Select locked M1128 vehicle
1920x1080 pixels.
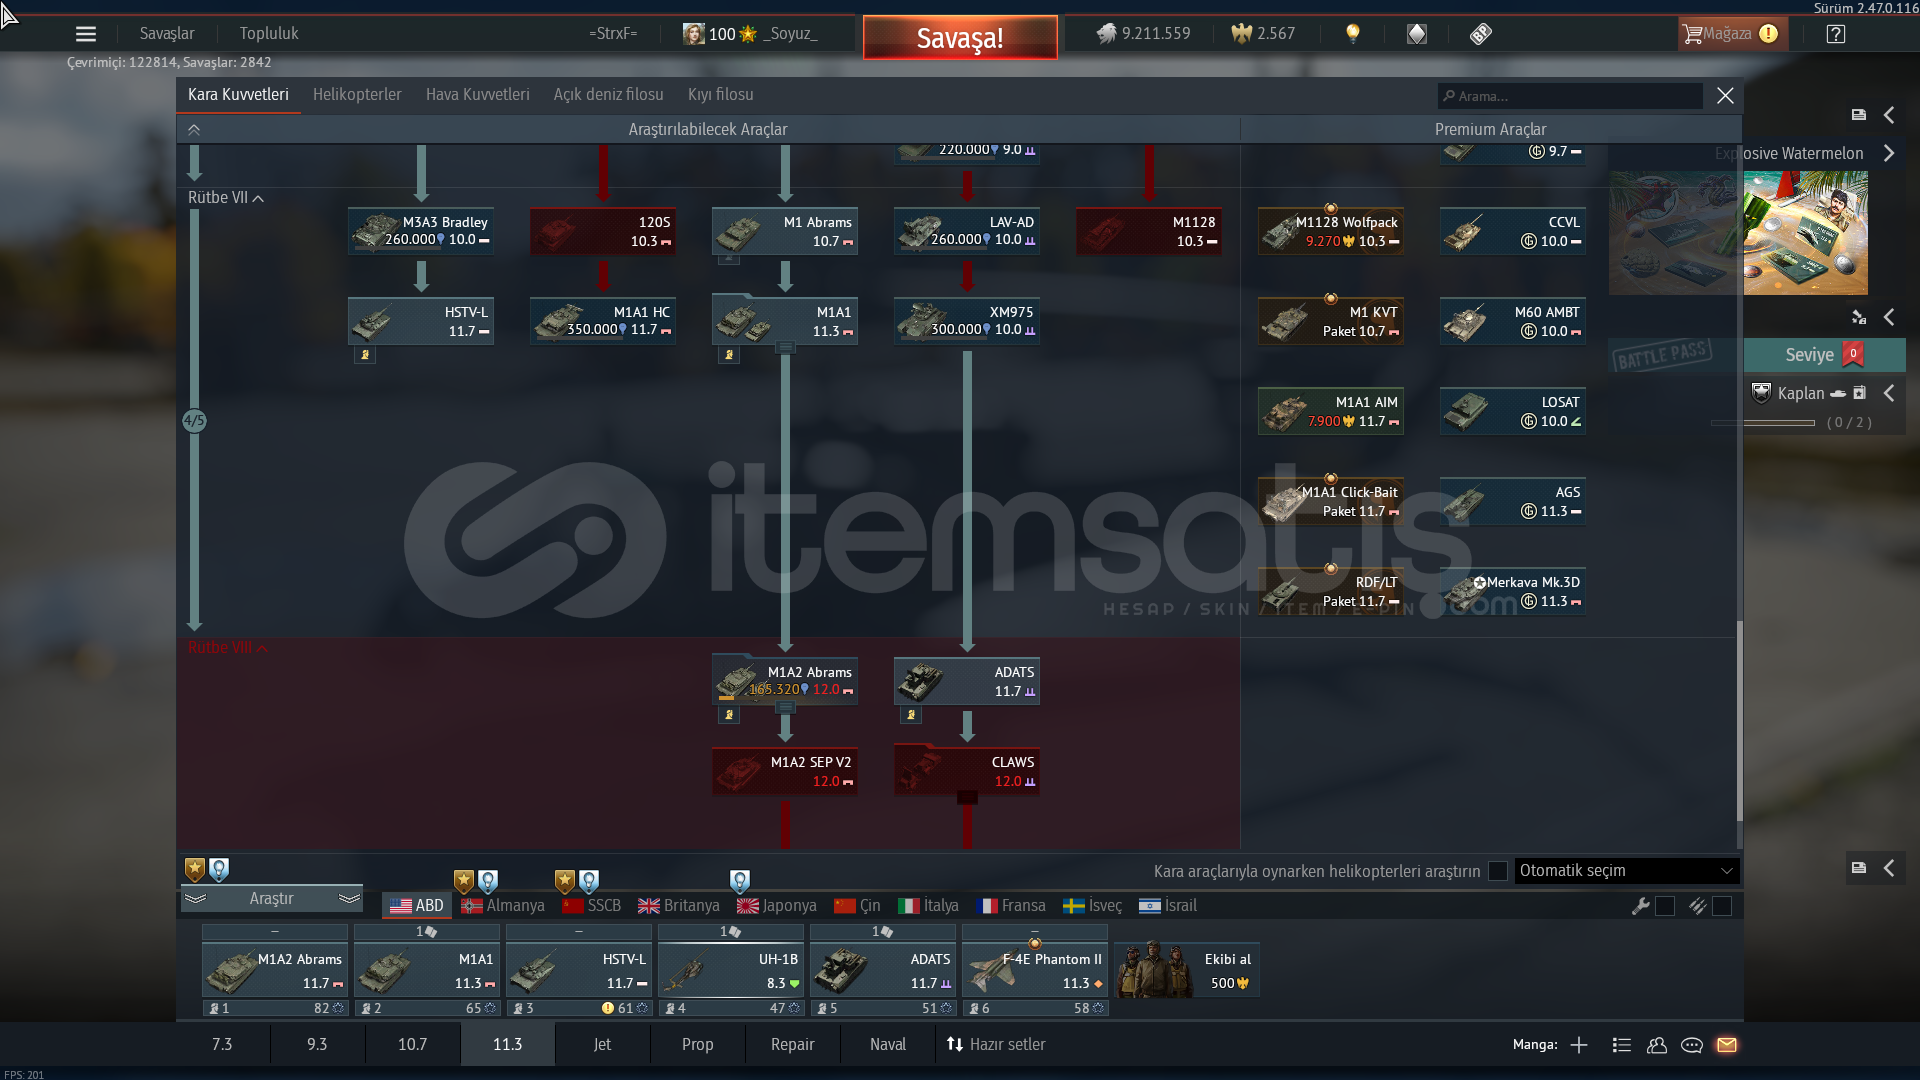coord(1149,231)
